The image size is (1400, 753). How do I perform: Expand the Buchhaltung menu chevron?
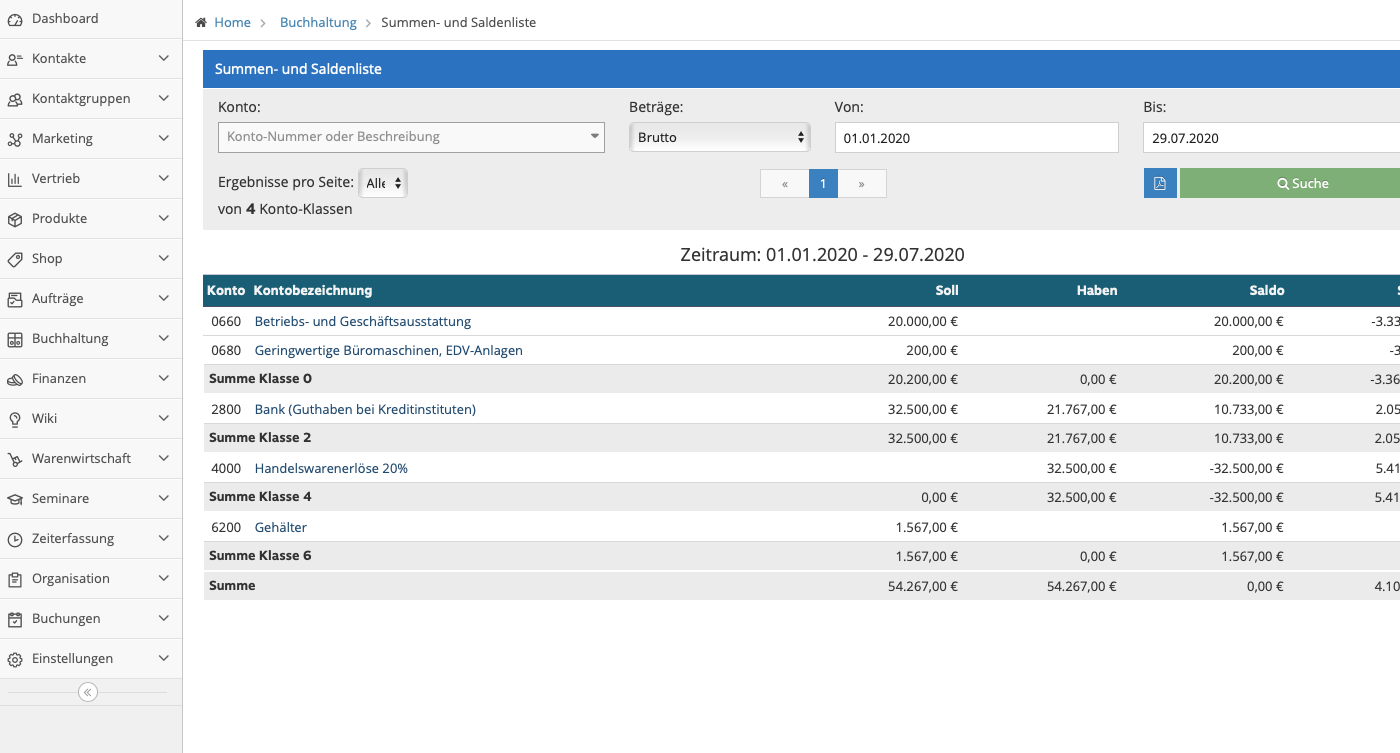[x=164, y=339]
